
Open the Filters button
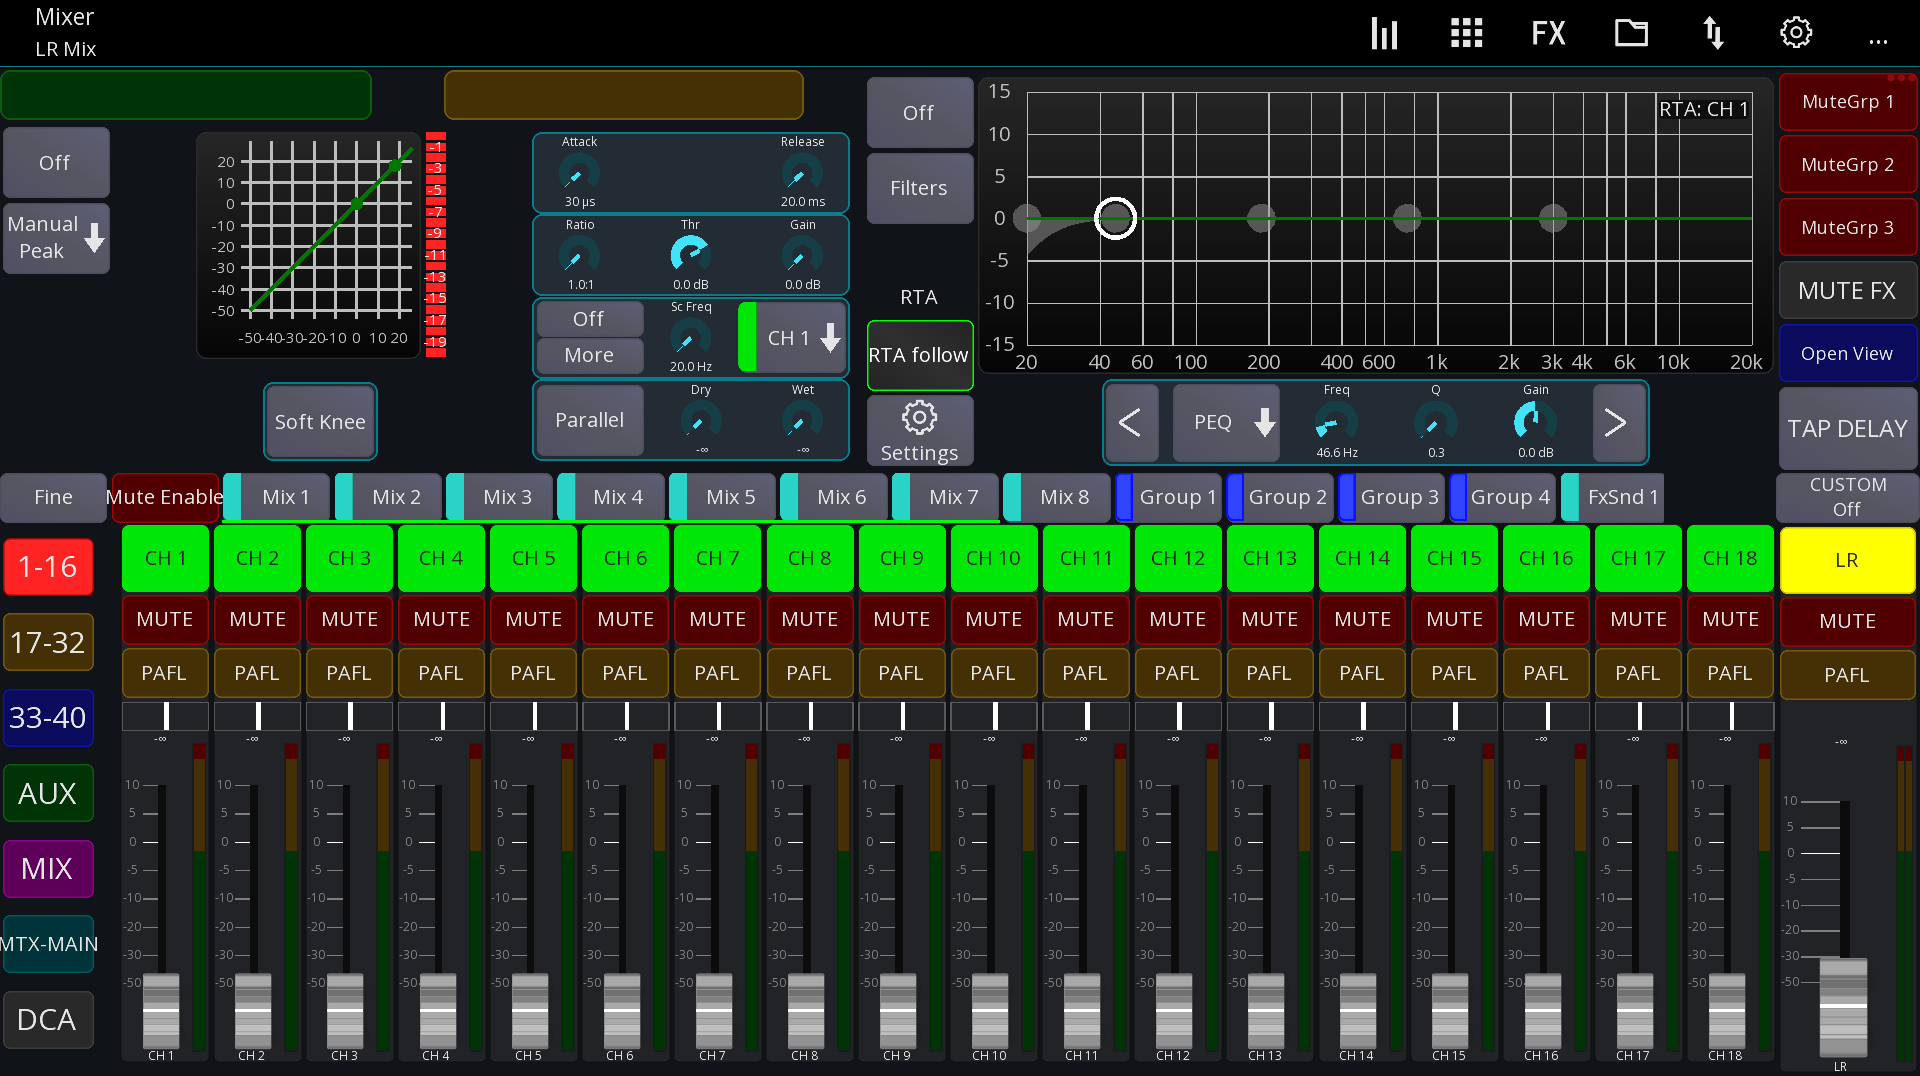tap(919, 188)
